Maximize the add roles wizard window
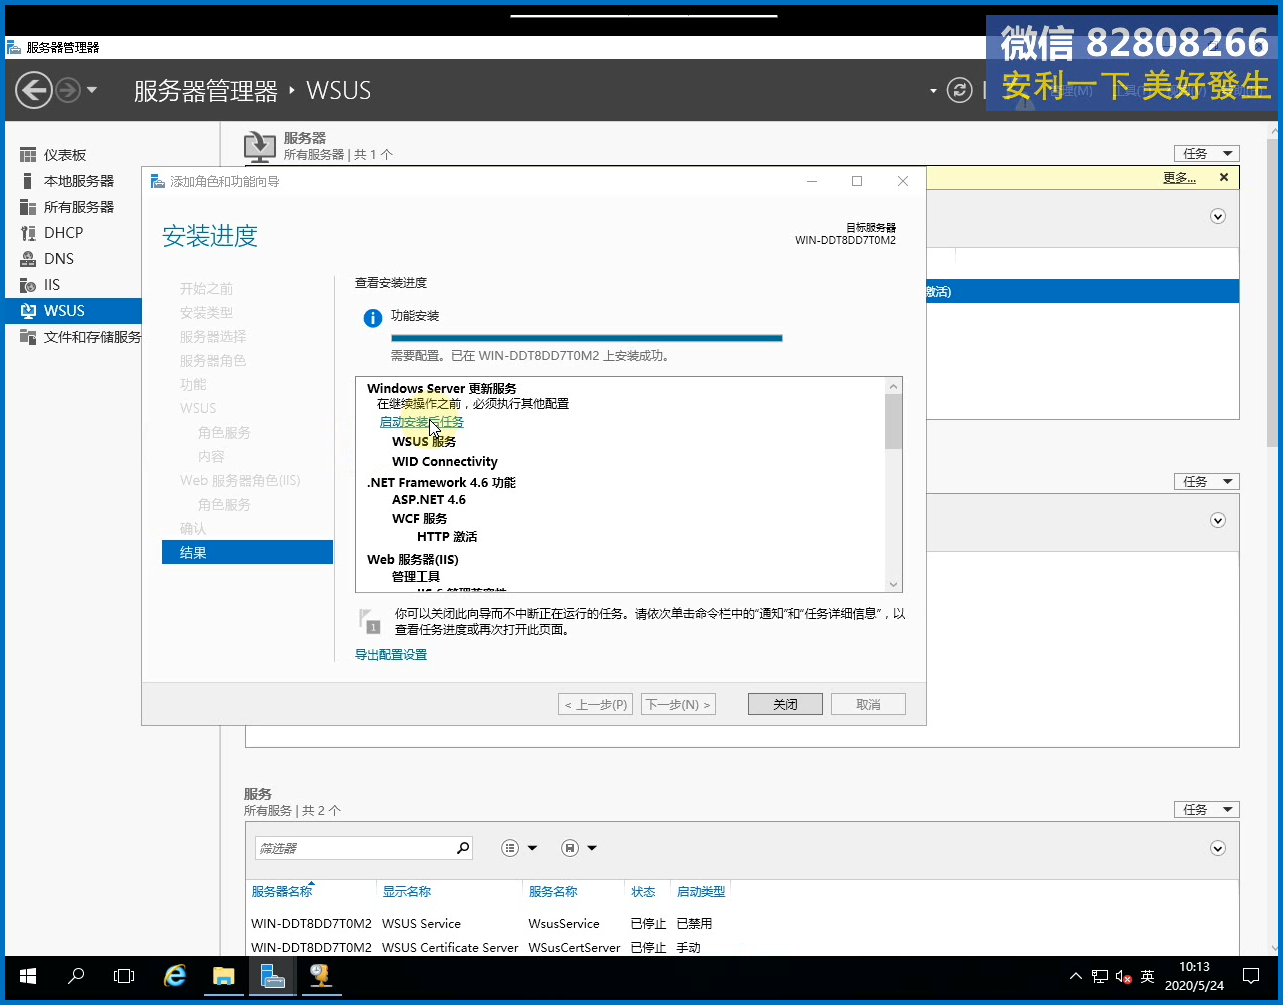 857,181
